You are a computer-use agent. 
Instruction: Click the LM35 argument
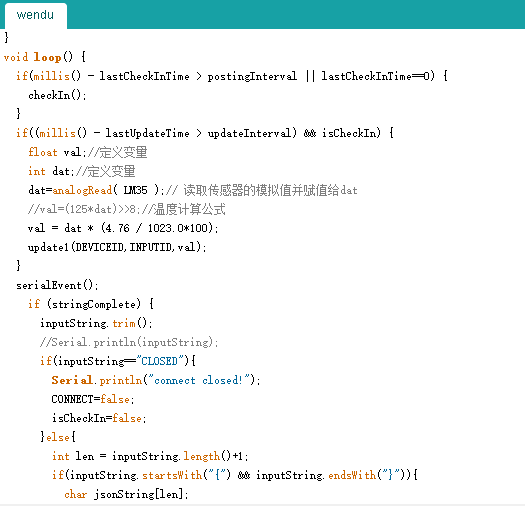(135, 190)
